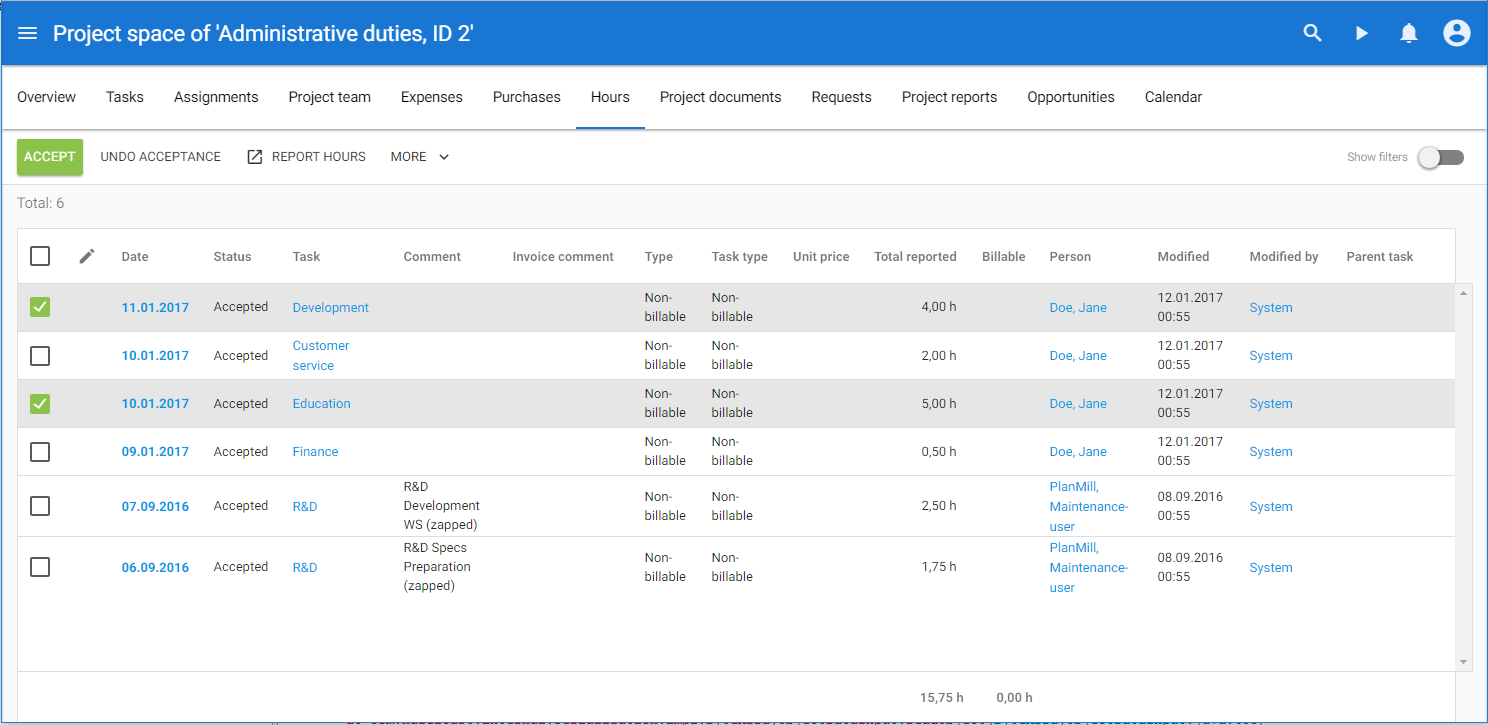Image resolution: width=1488 pixels, height=725 pixels.
Task: Open the Development task link
Action: pyautogui.click(x=331, y=308)
